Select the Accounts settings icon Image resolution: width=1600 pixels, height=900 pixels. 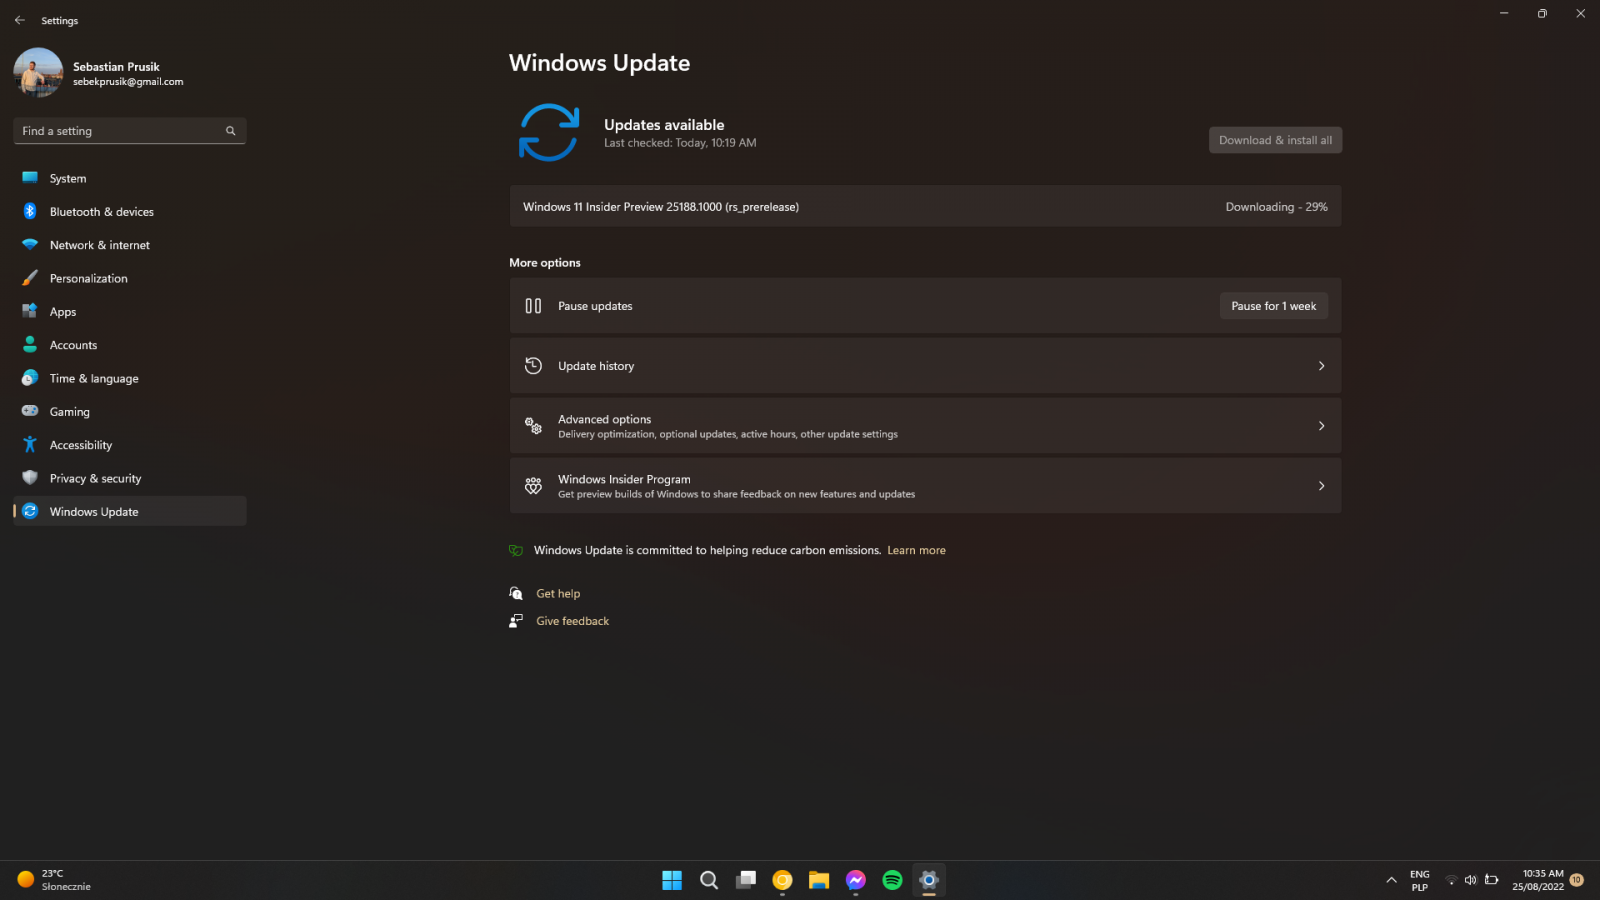30,344
